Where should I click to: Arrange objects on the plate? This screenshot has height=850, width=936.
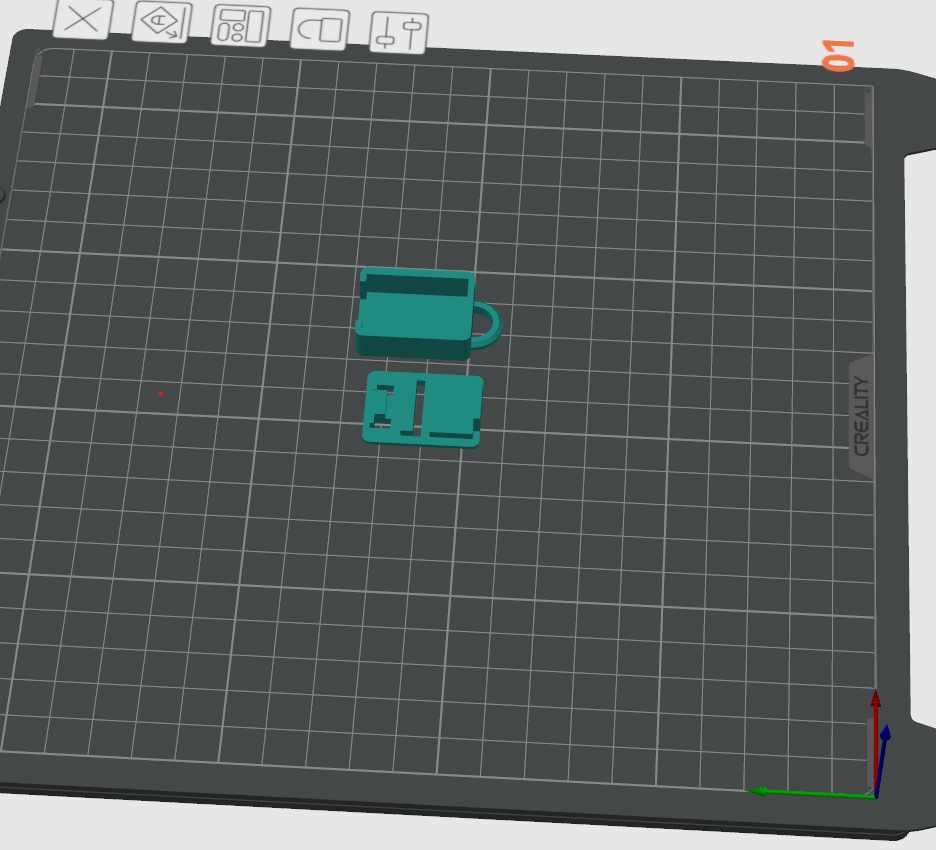pos(240,26)
